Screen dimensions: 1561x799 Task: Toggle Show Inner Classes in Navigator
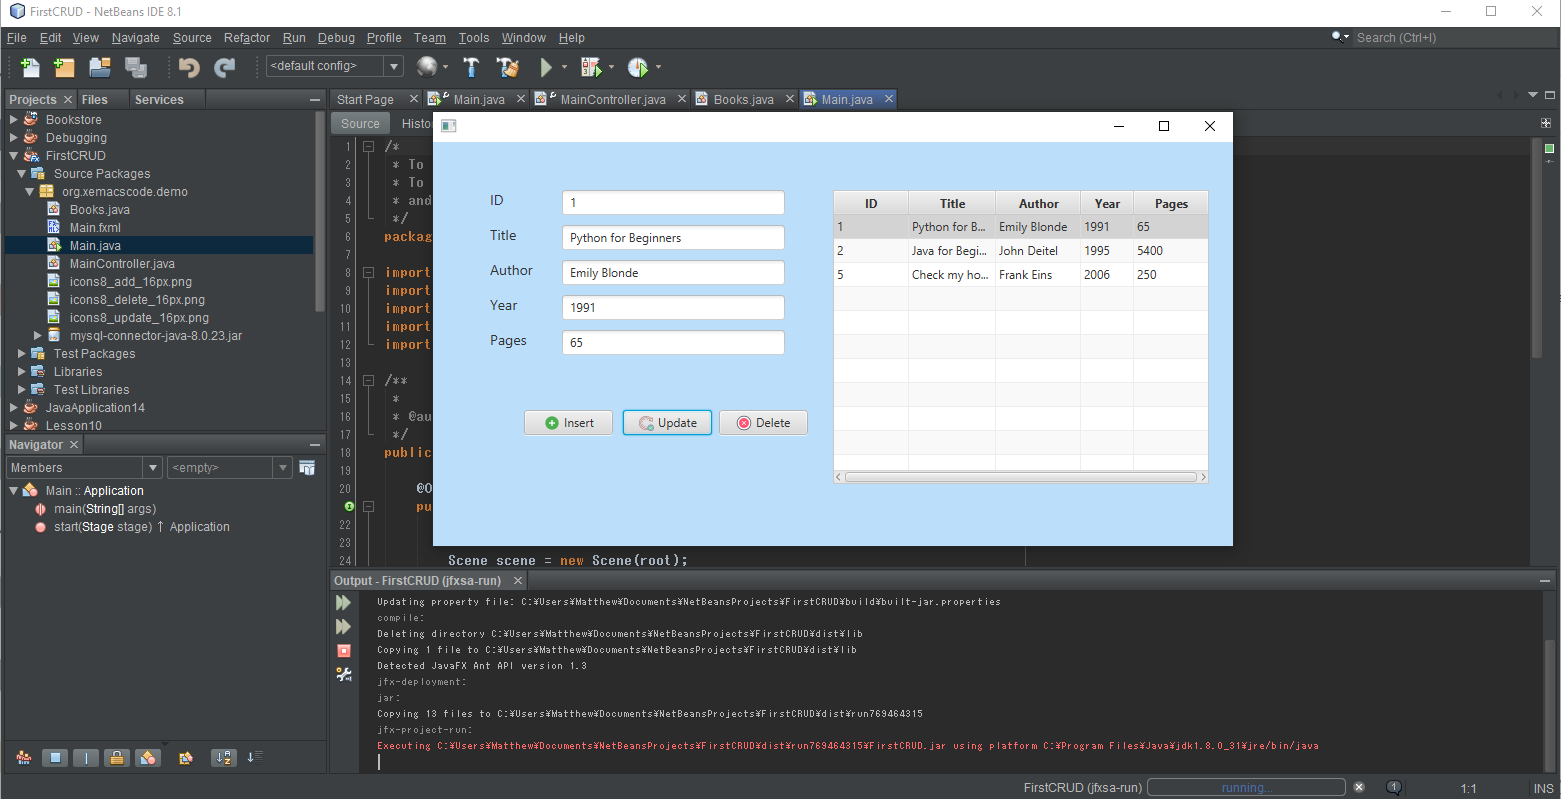click(148, 758)
